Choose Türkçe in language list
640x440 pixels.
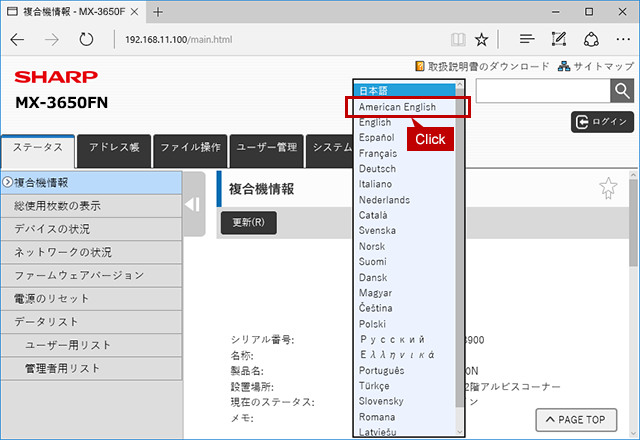(x=405, y=386)
